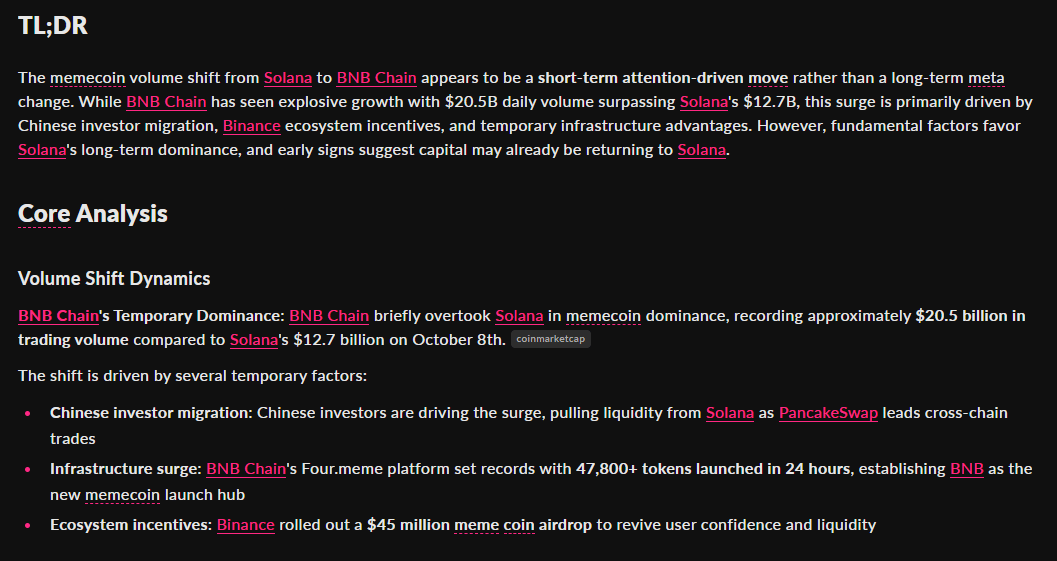The image size is (1057, 561).
Task: Click the coinmarketcap source badge
Action: pos(551,339)
